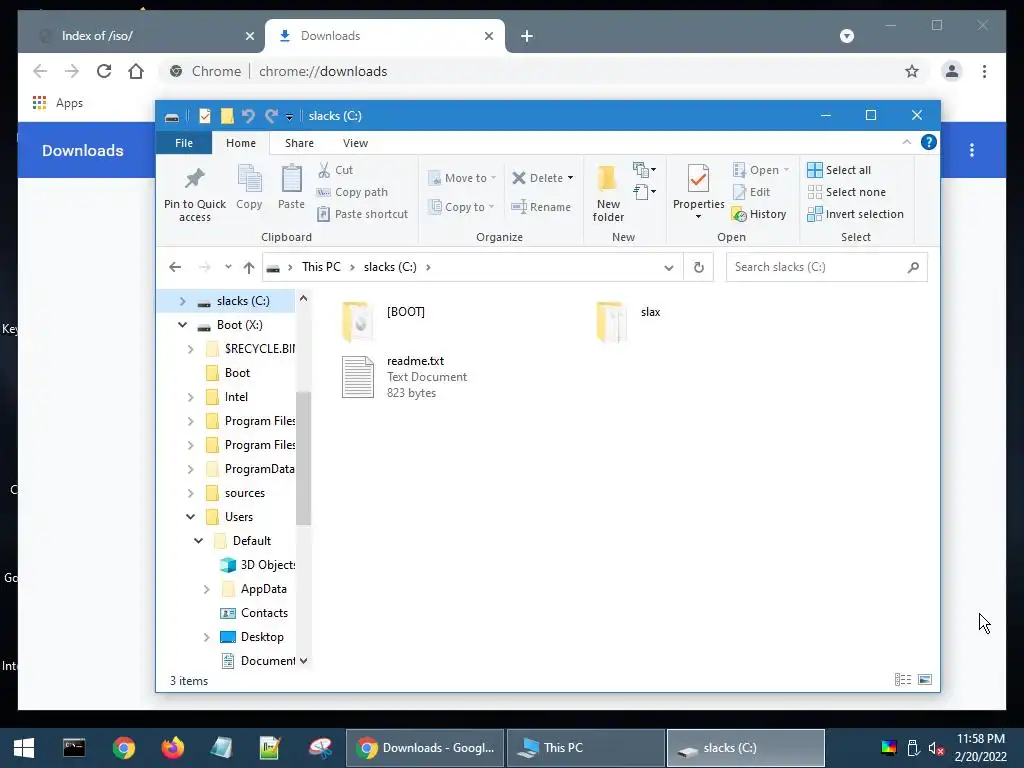Open the Delete options dropdown
This screenshot has height=768, width=1024.
[570, 178]
